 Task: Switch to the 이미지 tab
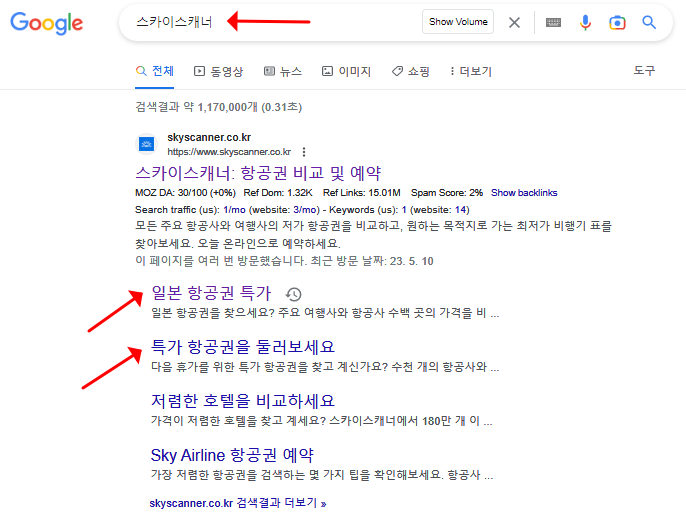tap(346, 71)
